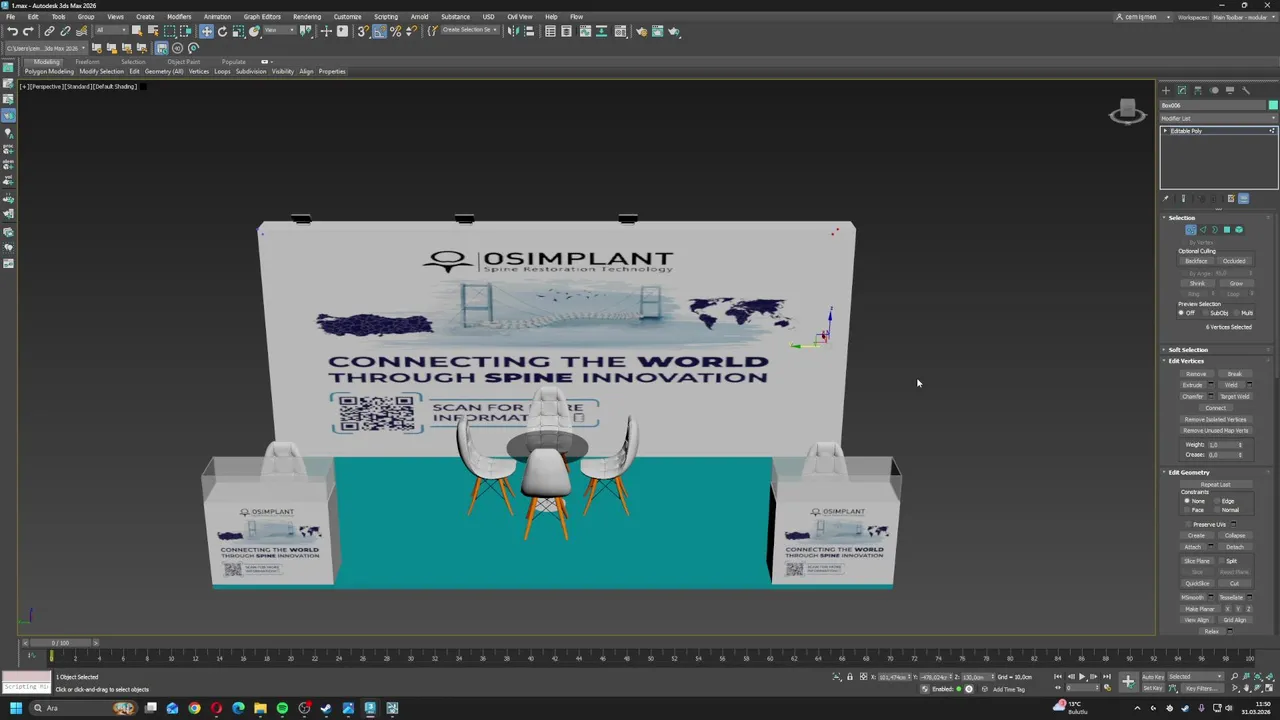Toggle the selection lock icon
1280x720 pixels.
tap(850, 677)
